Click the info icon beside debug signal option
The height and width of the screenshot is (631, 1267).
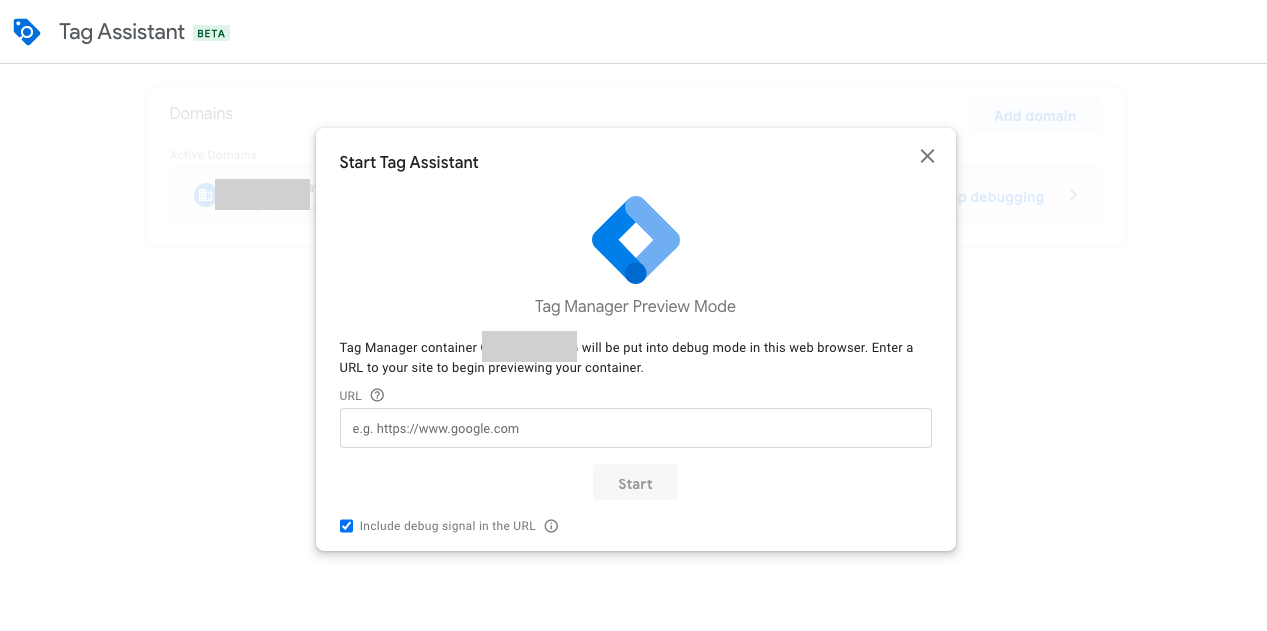point(551,526)
